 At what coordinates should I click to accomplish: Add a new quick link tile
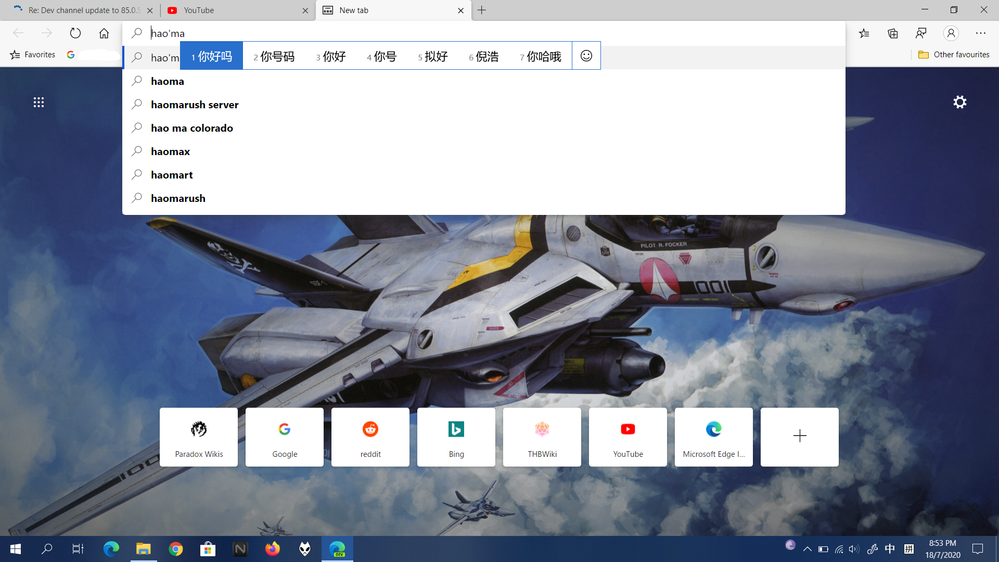coord(800,437)
